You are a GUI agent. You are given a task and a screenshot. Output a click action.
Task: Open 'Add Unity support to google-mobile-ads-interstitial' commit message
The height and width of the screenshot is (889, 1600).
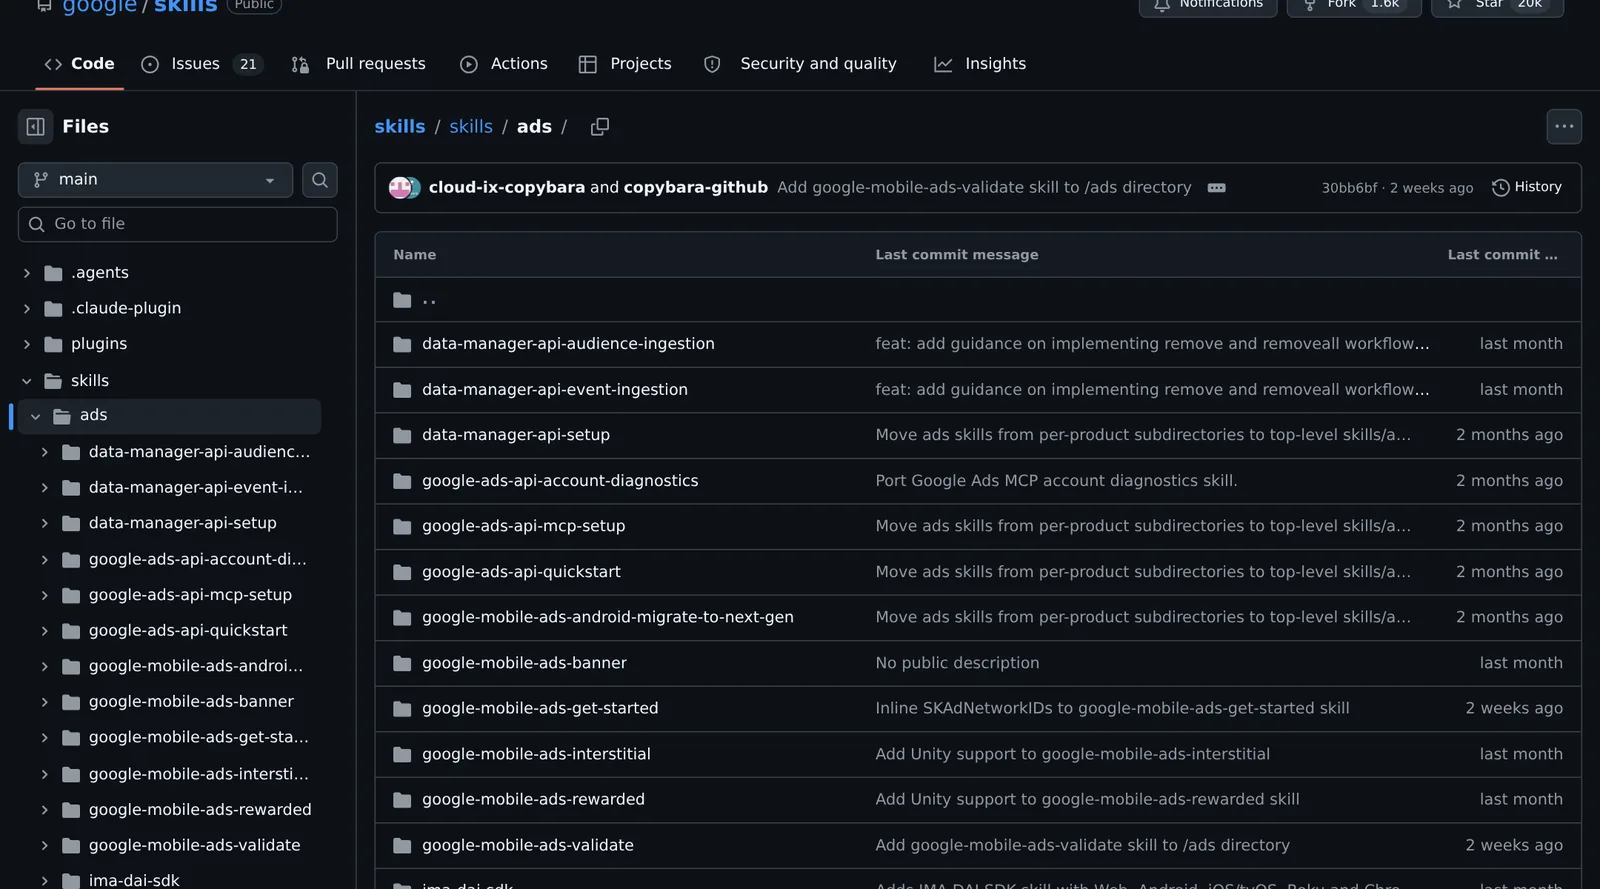[1072, 755]
